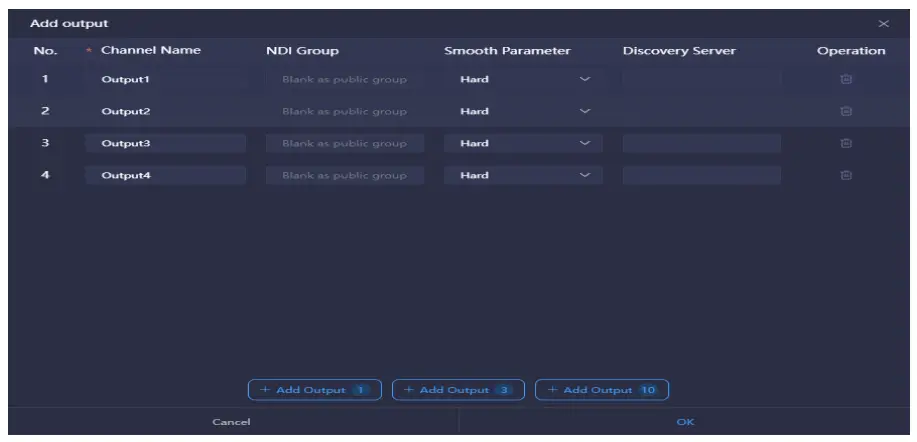The height and width of the screenshot is (442, 917).
Task: Select row number 2
Action: click(45, 111)
